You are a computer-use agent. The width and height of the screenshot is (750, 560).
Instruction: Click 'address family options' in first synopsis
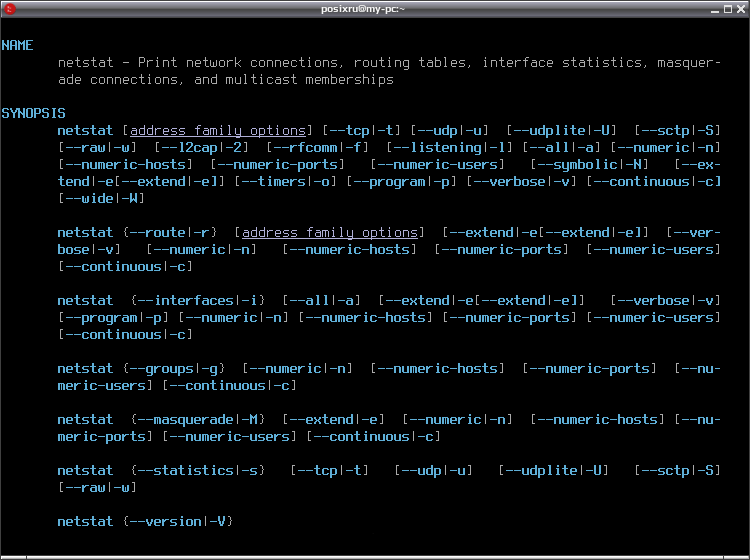click(218, 131)
